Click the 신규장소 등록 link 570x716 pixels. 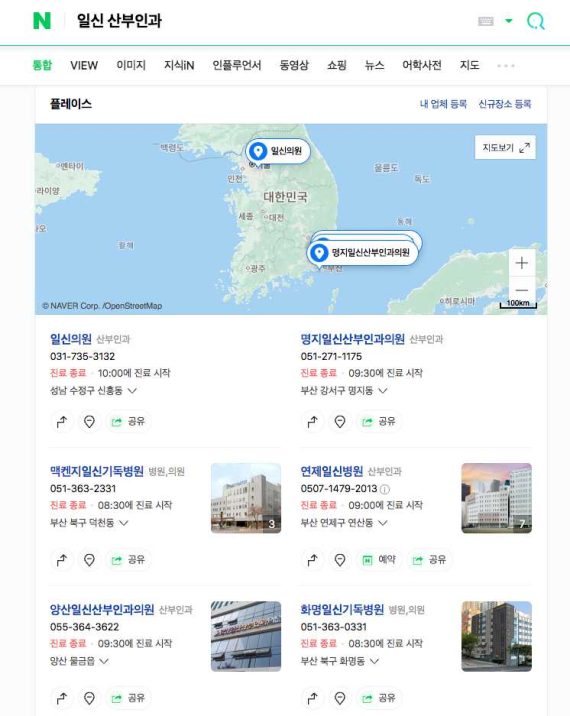(505, 104)
